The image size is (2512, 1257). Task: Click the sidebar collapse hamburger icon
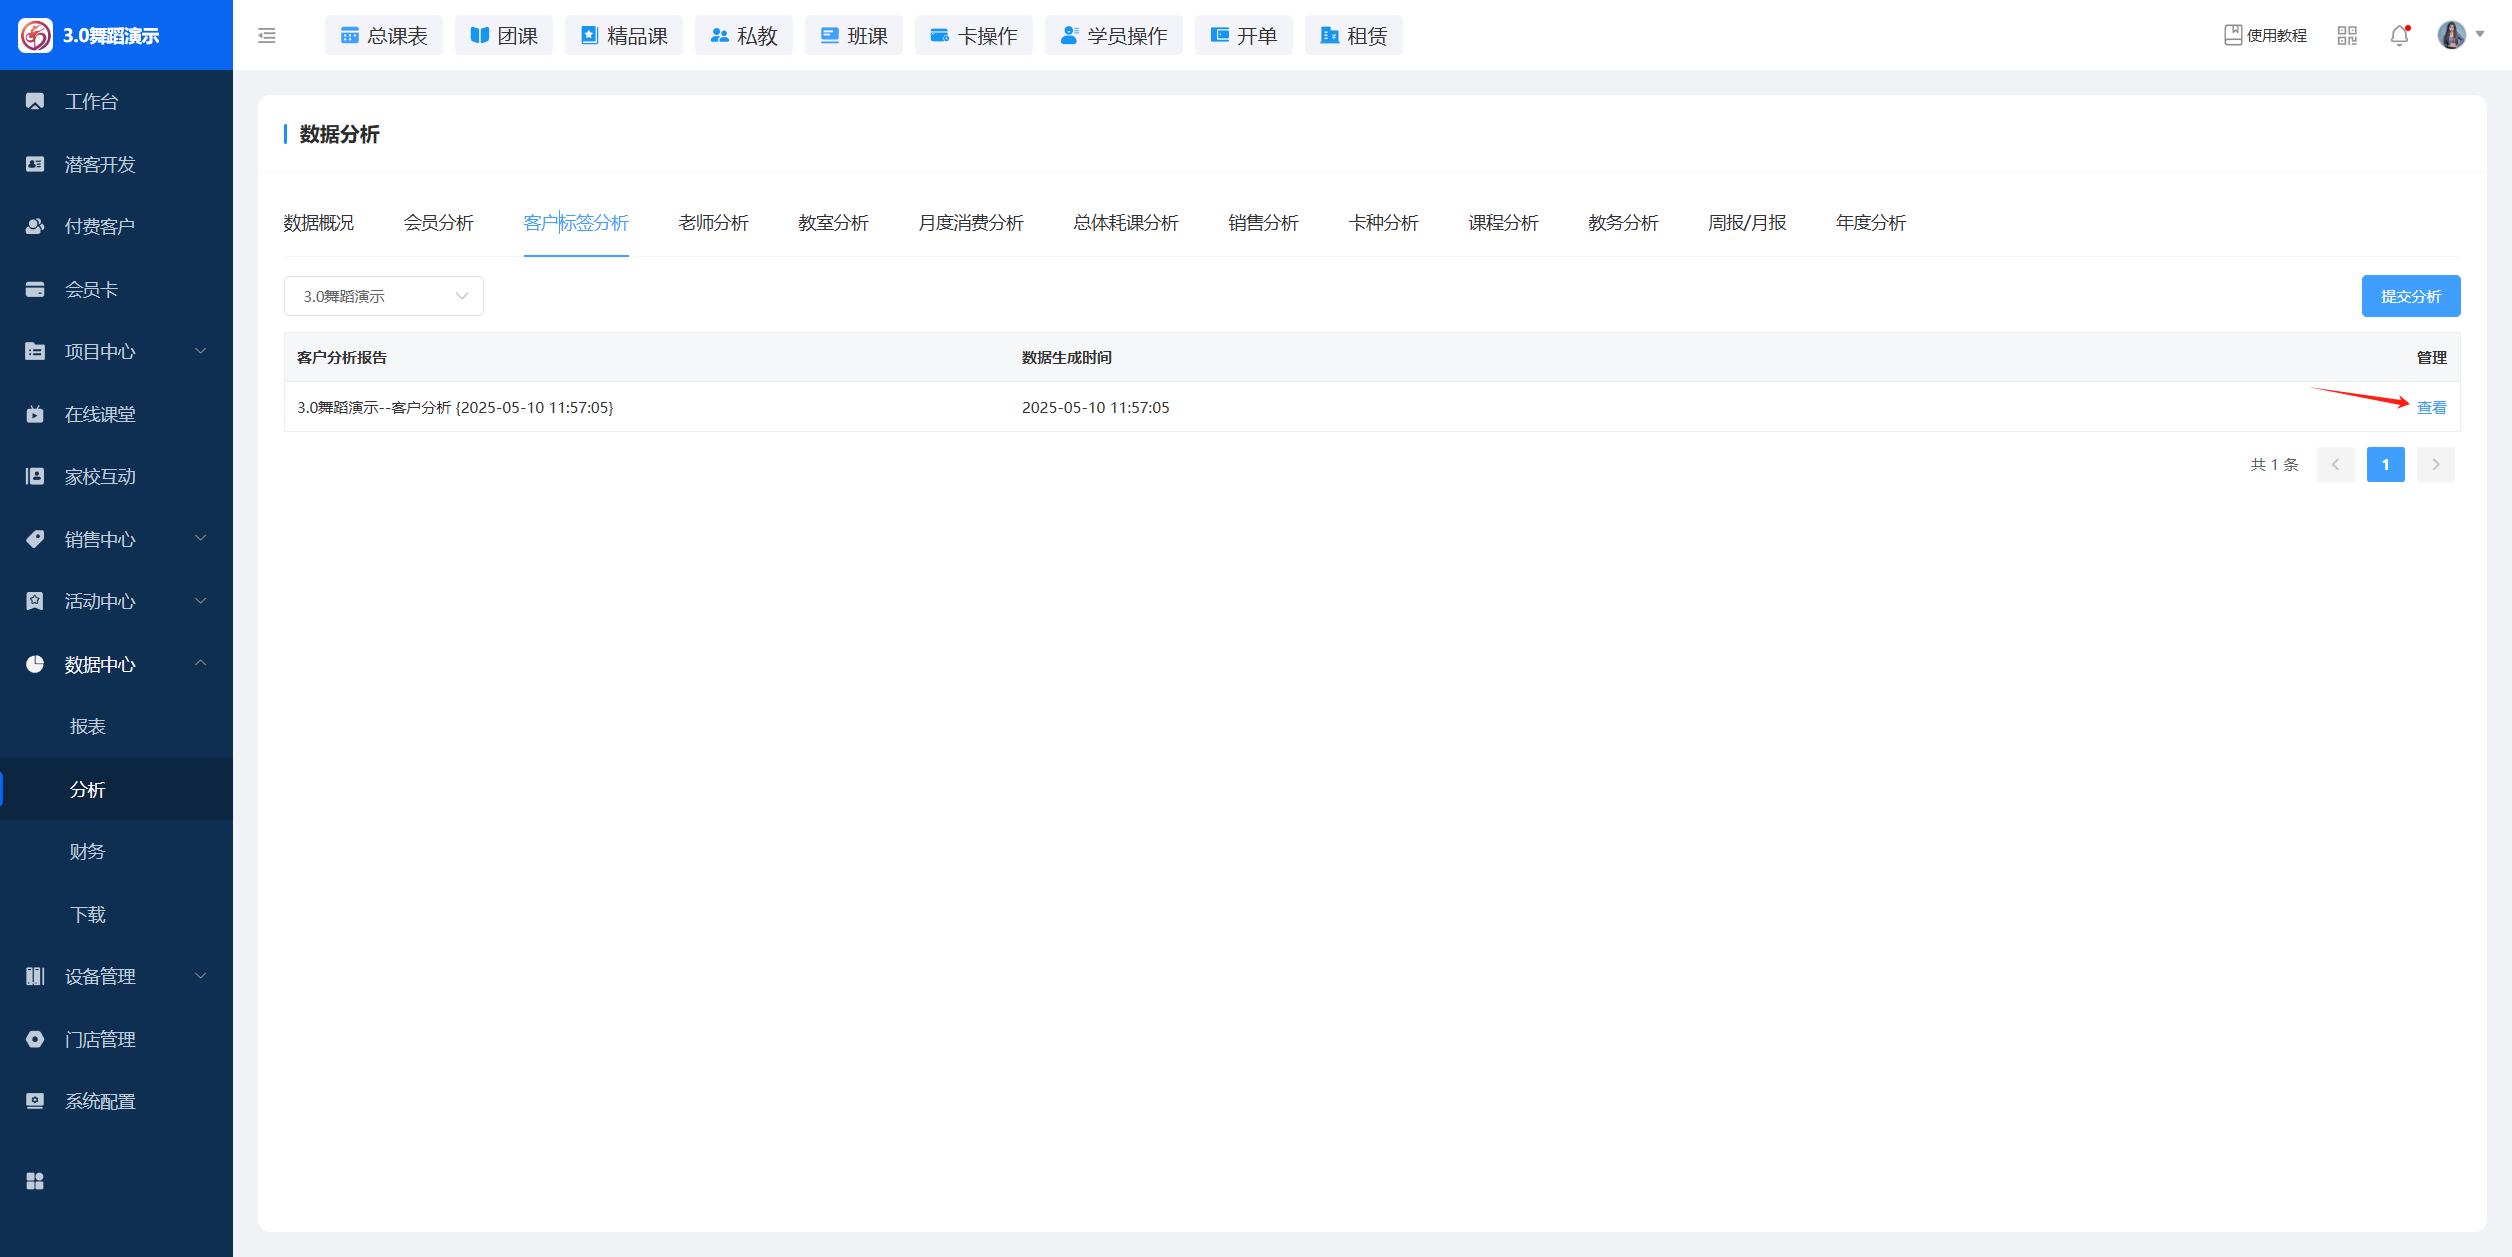pyautogui.click(x=267, y=36)
